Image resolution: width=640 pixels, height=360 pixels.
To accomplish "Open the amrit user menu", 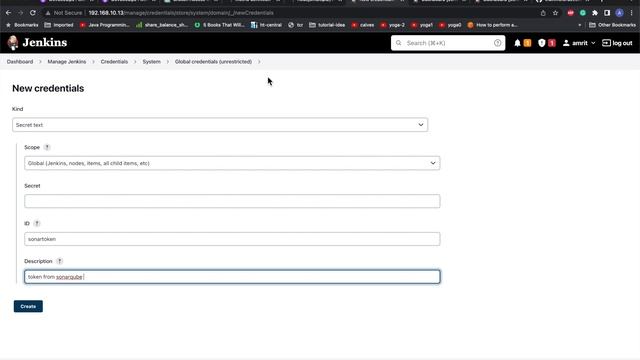I will click(x=579, y=43).
